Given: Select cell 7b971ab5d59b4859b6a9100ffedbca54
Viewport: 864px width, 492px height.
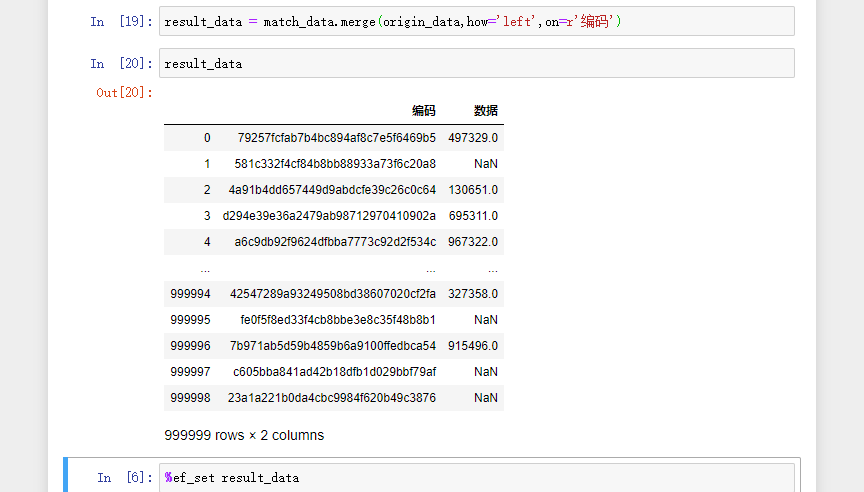Looking at the screenshot, I should [333, 346].
